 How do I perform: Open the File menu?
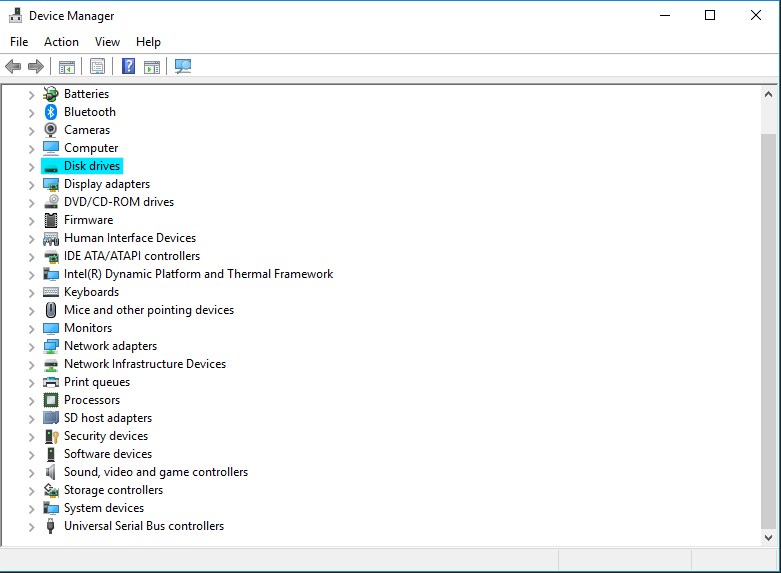coord(19,42)
